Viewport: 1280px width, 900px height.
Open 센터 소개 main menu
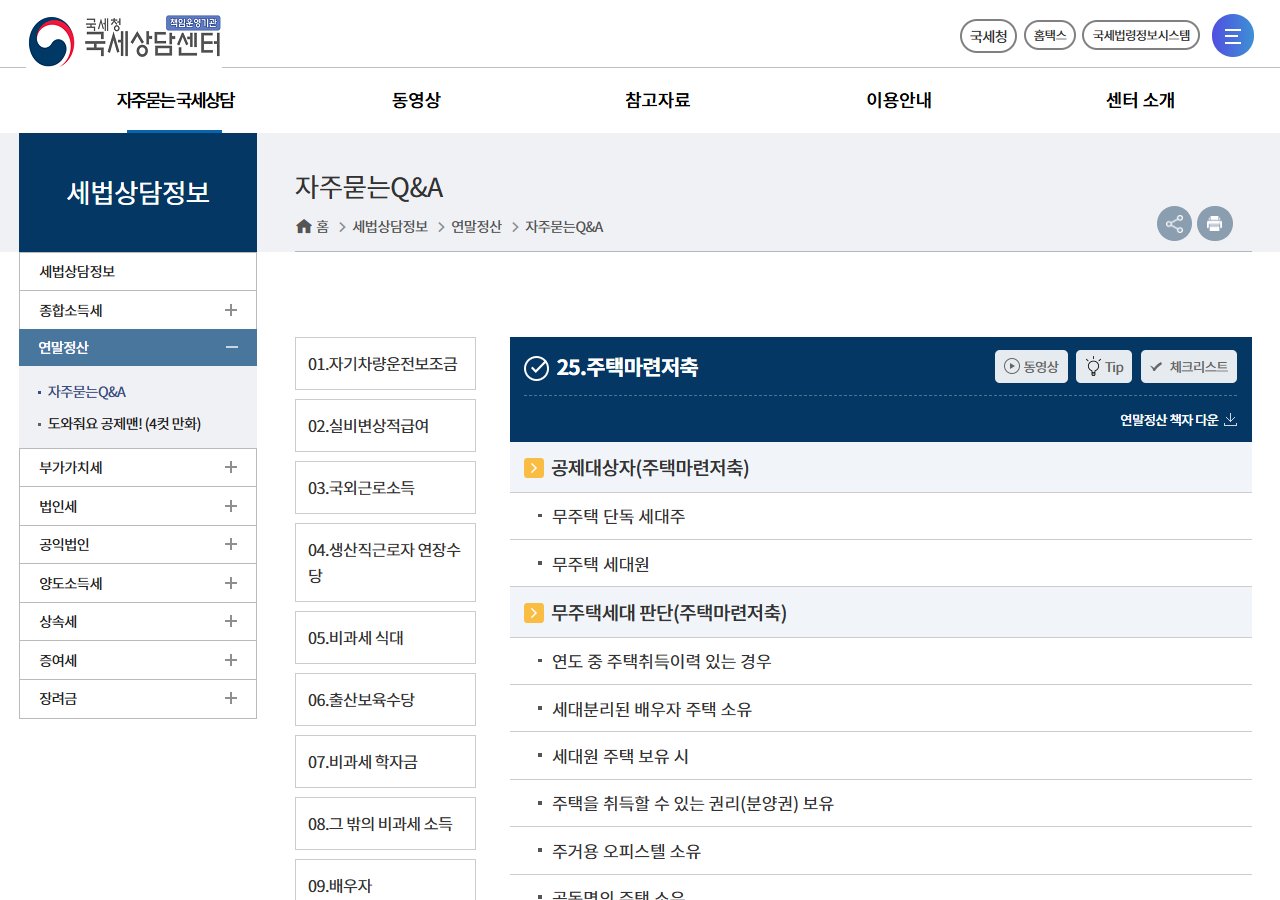coord(1140,100)
